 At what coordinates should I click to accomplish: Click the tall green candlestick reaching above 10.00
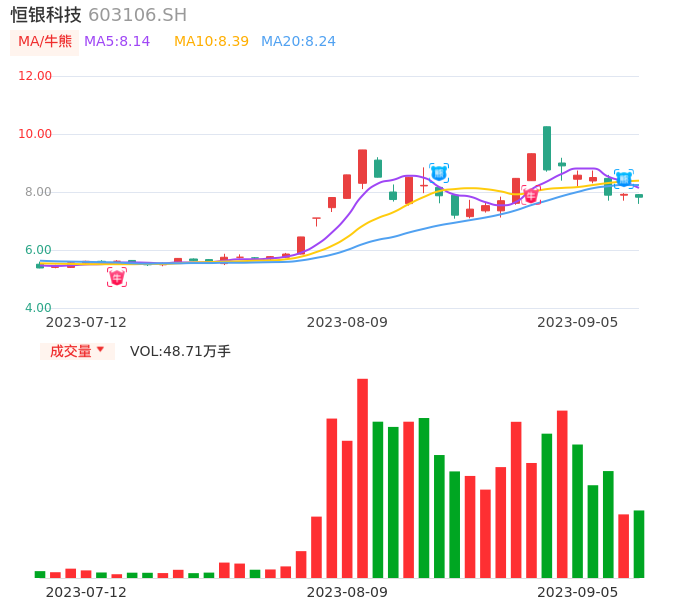(x=547, y=148)
